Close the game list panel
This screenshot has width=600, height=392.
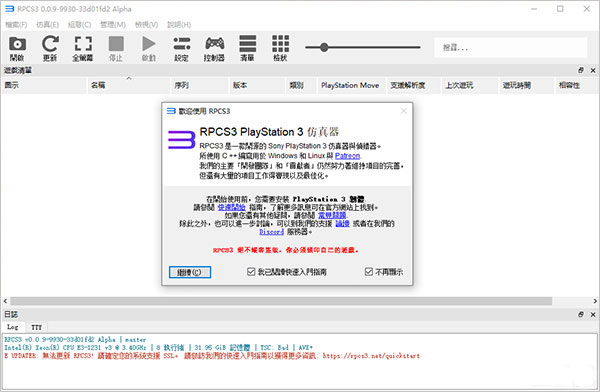[593, 70]
